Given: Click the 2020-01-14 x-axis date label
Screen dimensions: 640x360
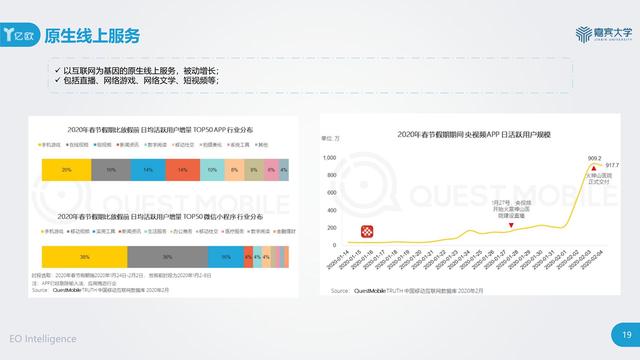Looking at the screenshot, I should tap(338, 260).
